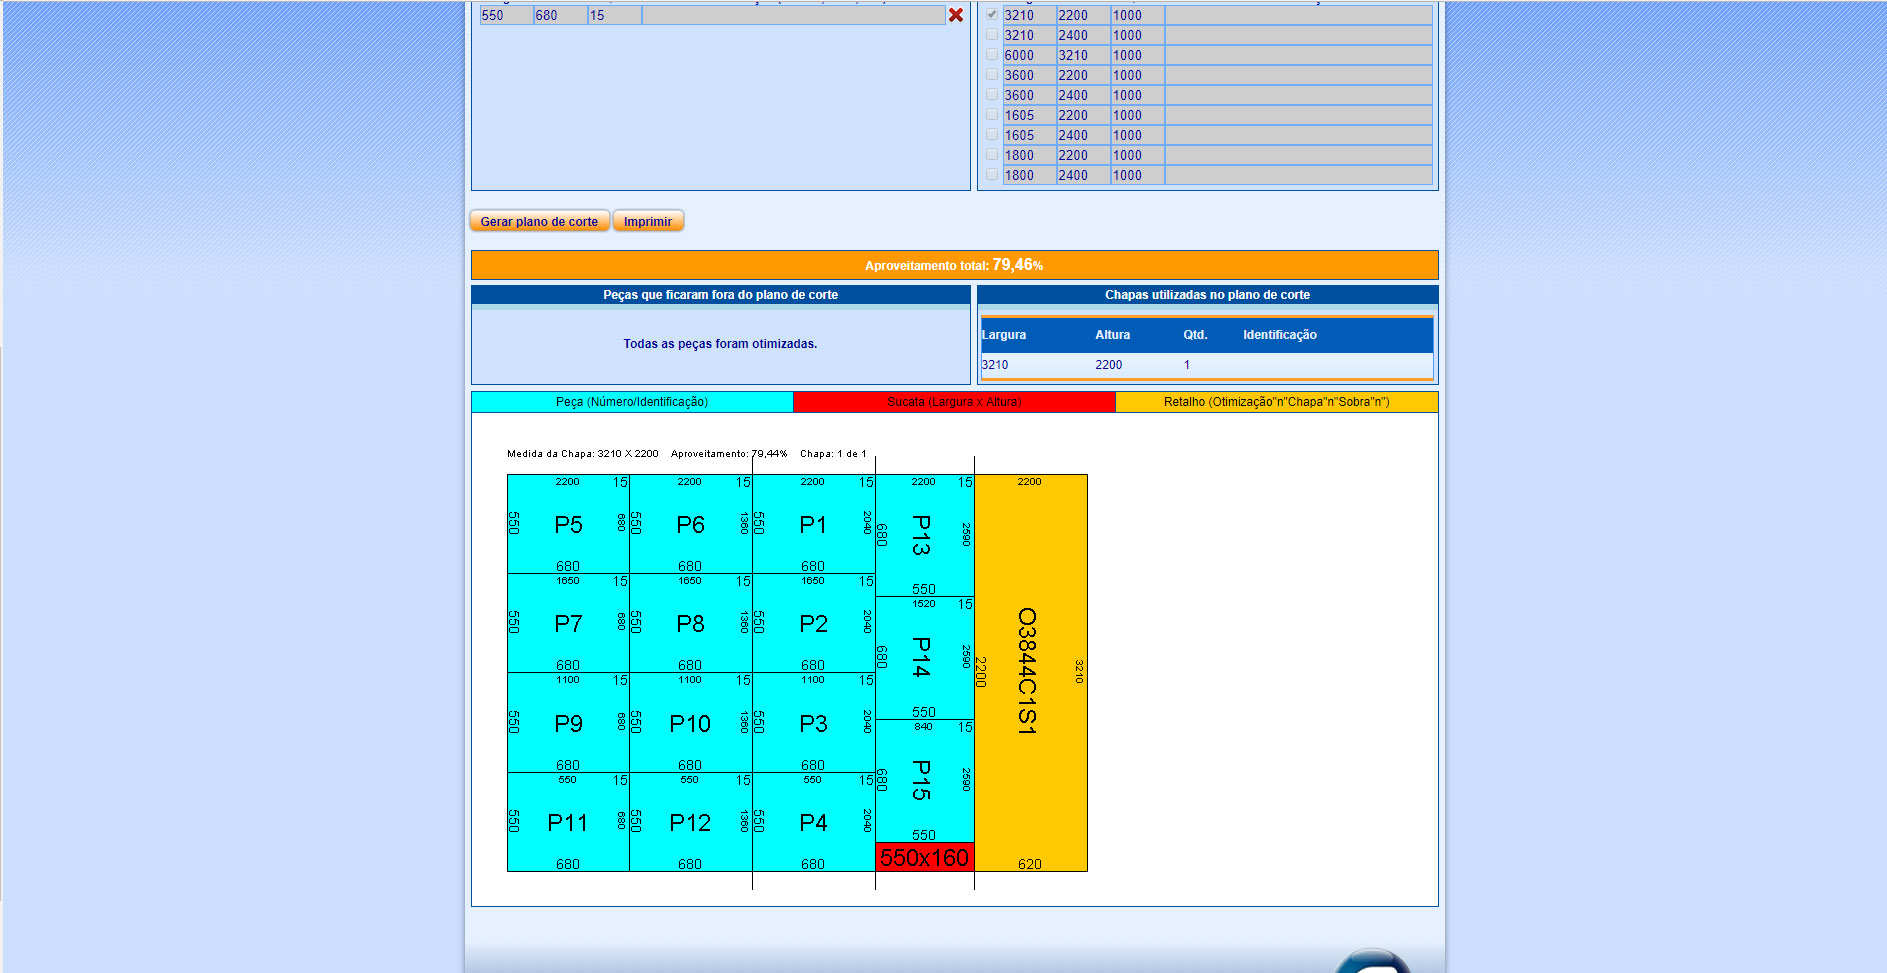1887x973 pixels.
Task: Select the yellow O3844C1S1 offcut area
Action: (x=1030, y=672)
